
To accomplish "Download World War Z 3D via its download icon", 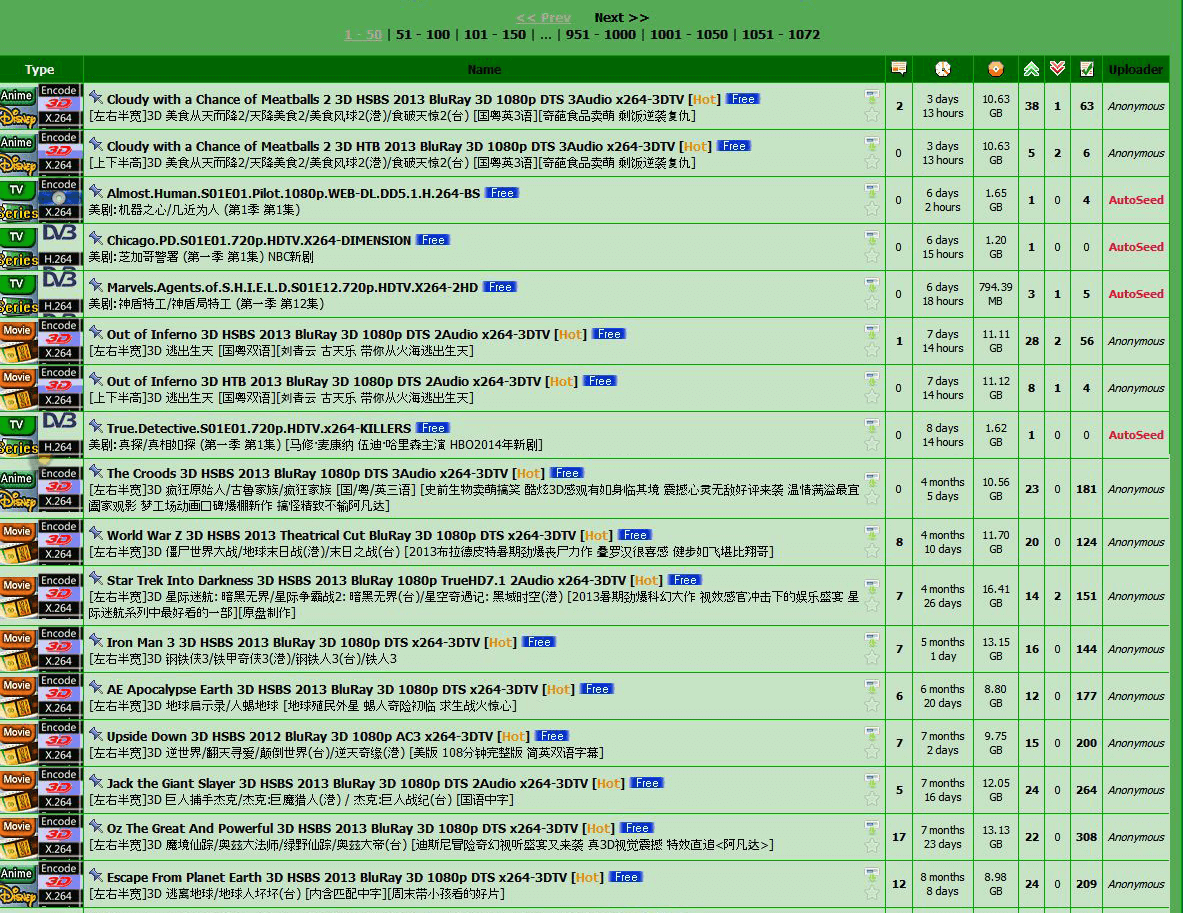I will (x=871, y=533).
